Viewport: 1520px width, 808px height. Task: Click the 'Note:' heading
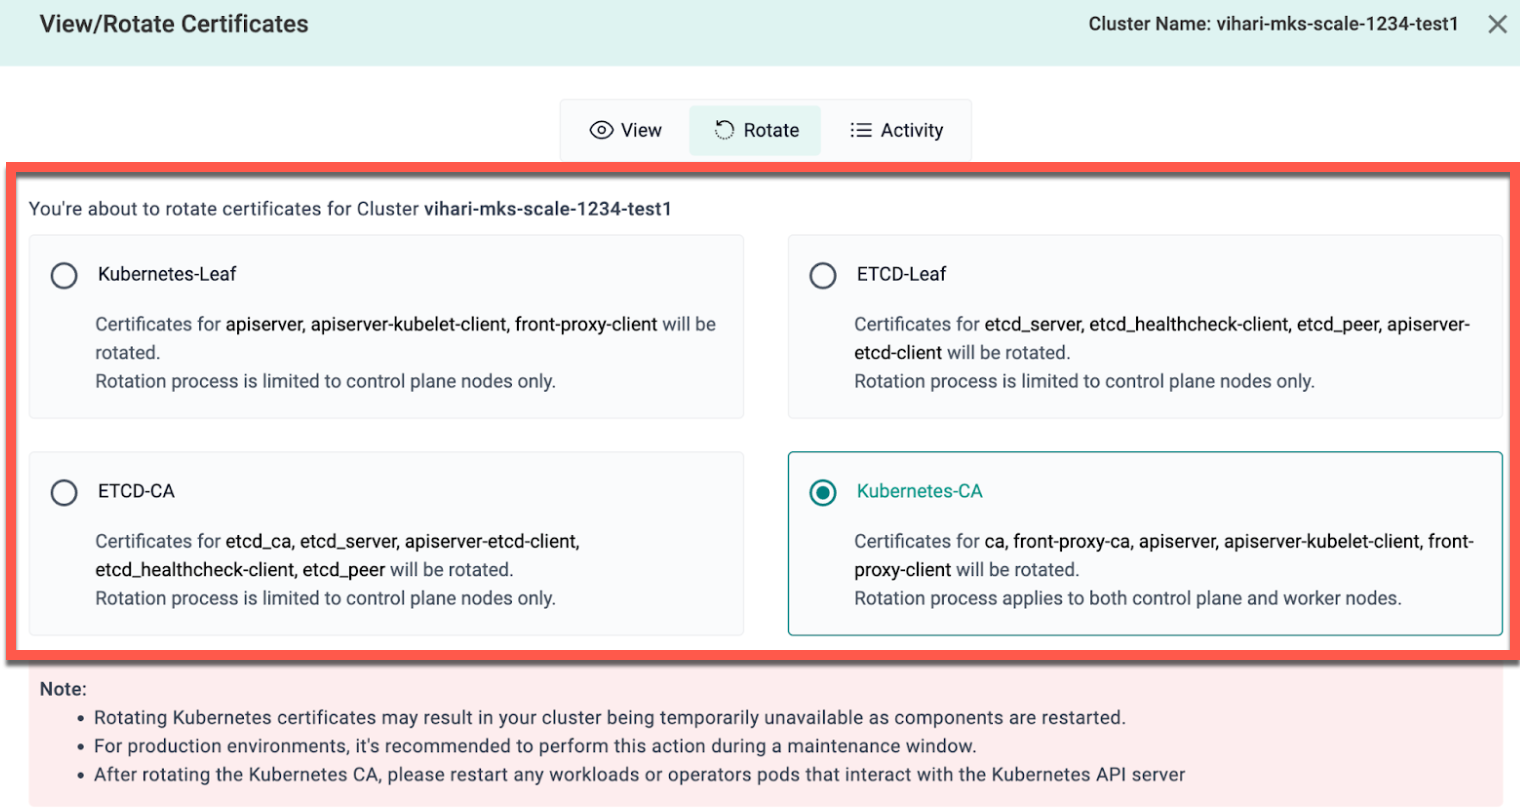[63, 689]
